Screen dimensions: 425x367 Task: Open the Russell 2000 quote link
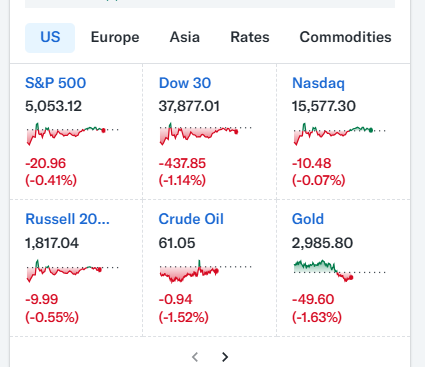point(67,219)
